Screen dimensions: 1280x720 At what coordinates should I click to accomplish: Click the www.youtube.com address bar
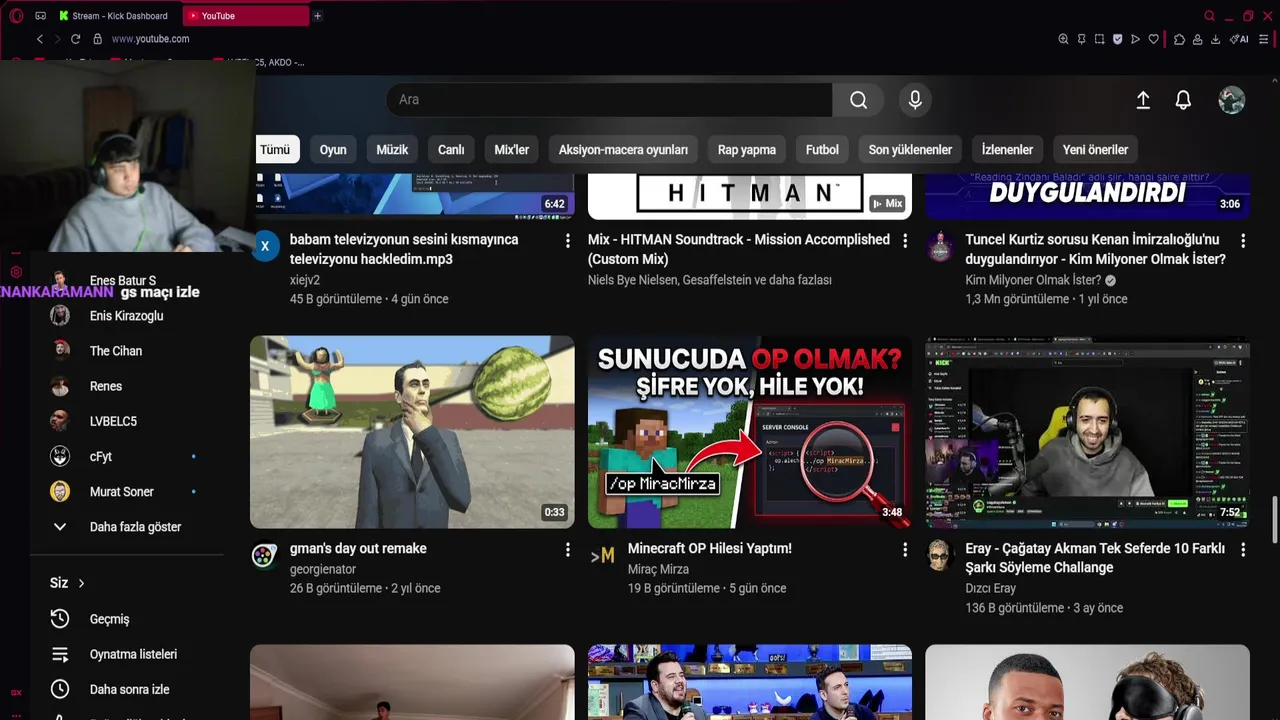click(x=150, y=39)
